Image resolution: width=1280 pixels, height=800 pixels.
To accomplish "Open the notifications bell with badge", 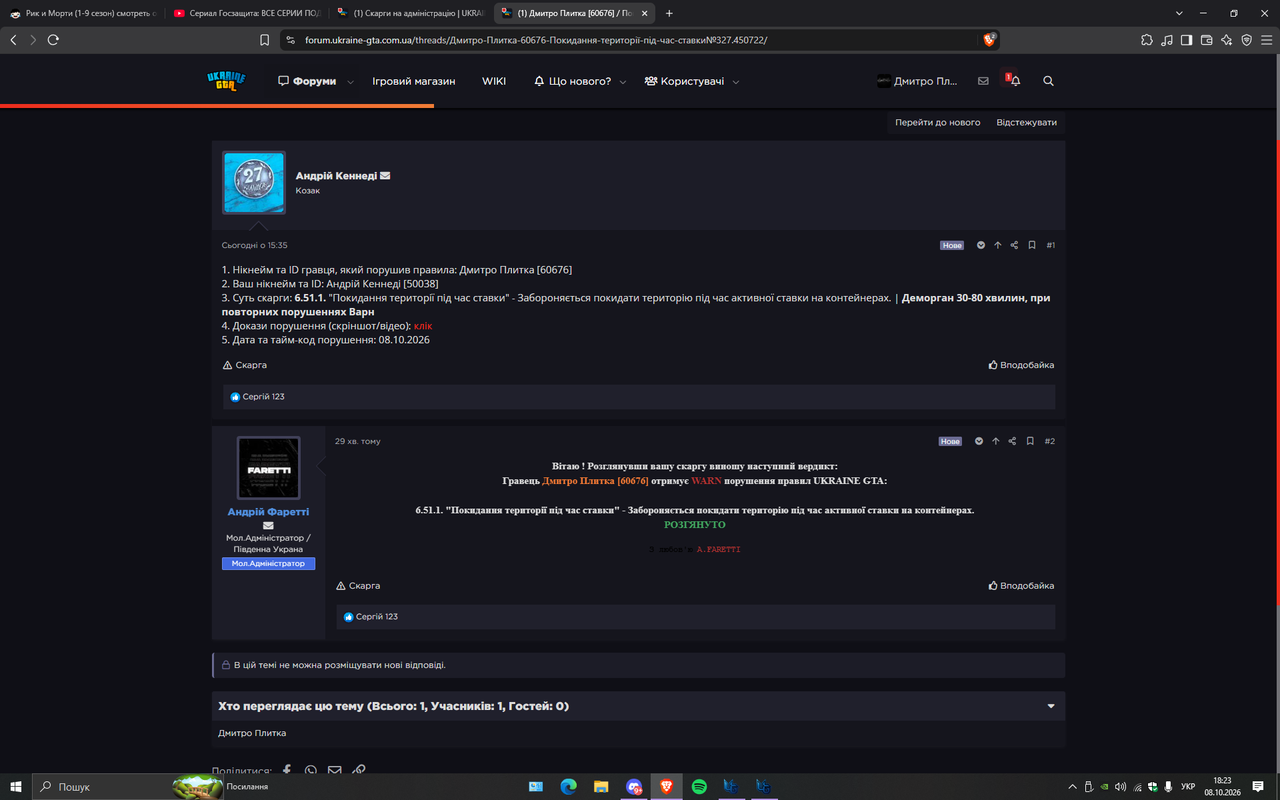I will (x=1012, y=80).
